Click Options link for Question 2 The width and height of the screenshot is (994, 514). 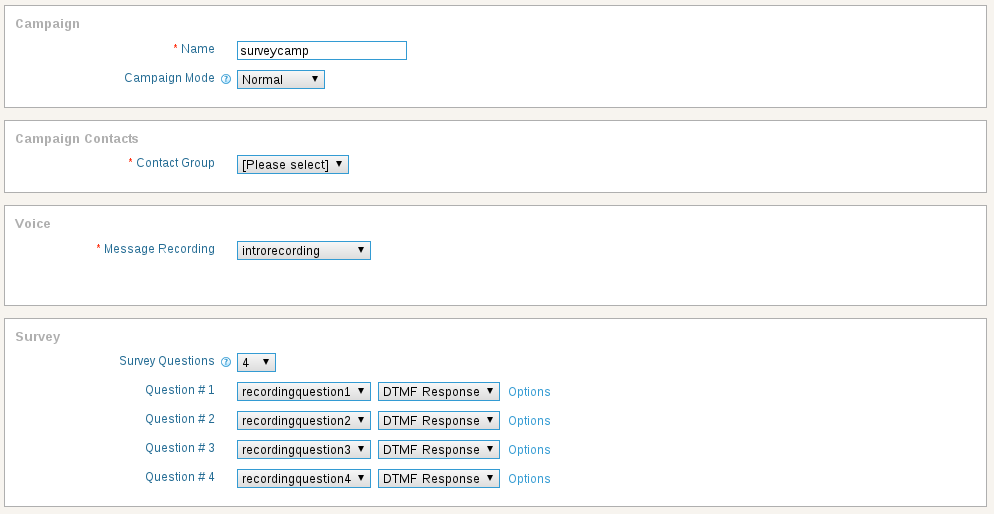(529, 421)
